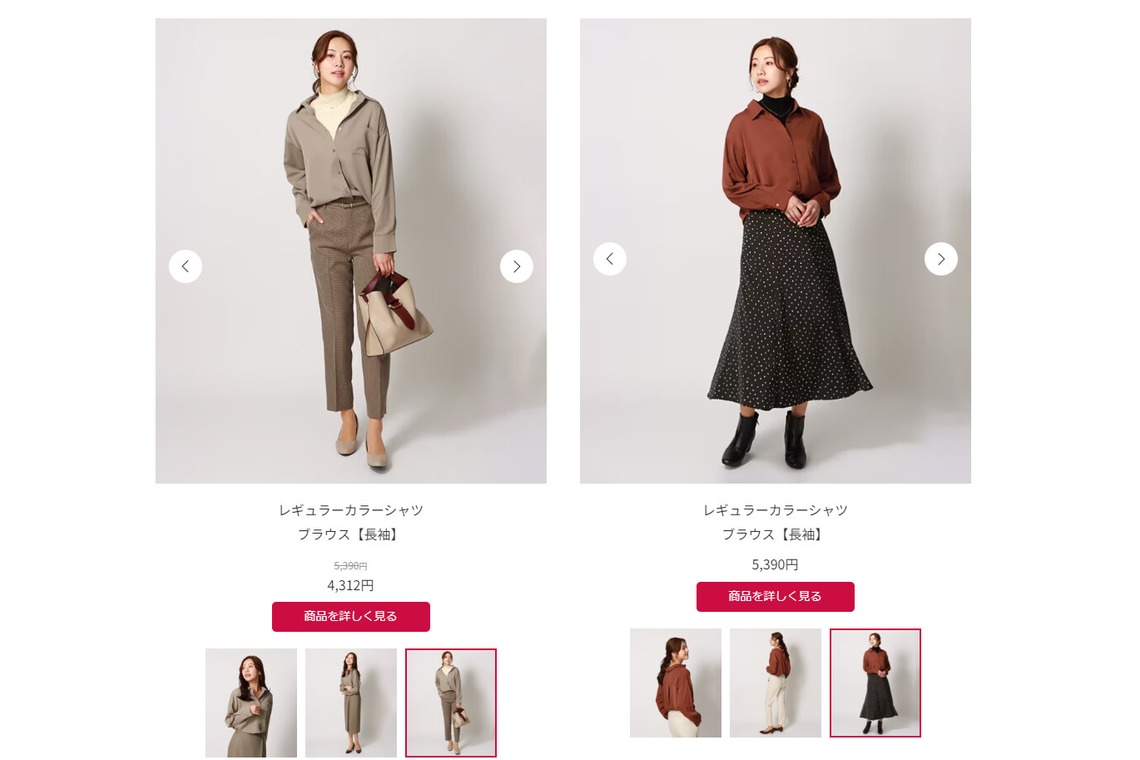View details button under 4,312円 product
Image resolution: width=1140 pixels, height=760 pixels.
tap(350, 617)
